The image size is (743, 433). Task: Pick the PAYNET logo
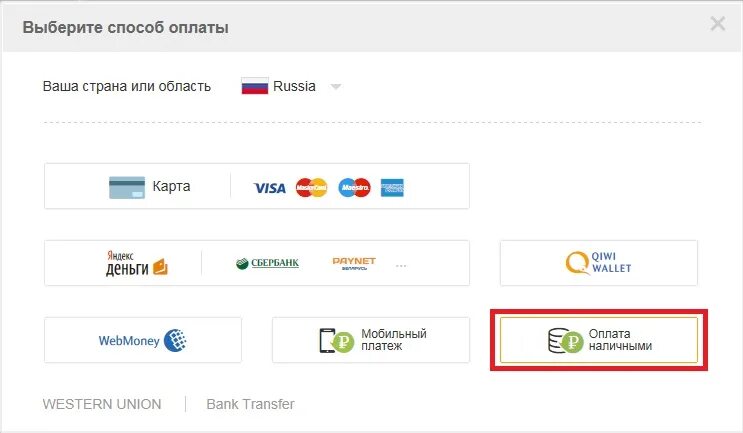click(x=354, y=263)
